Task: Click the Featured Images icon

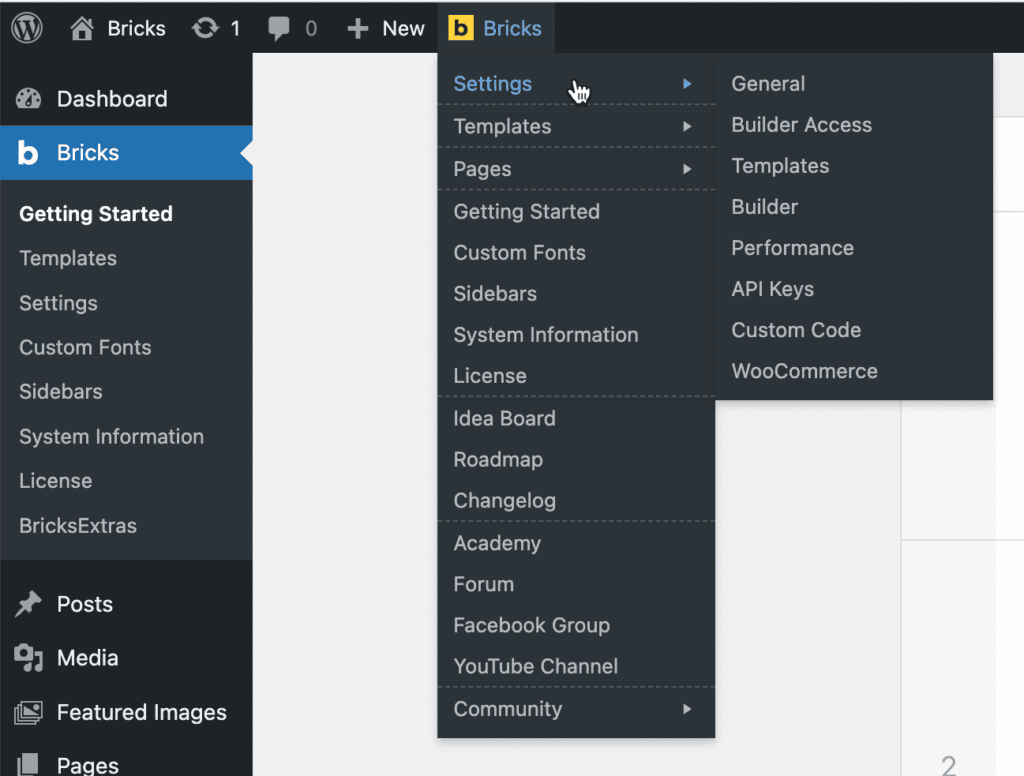Action: [x=28, y=712]
